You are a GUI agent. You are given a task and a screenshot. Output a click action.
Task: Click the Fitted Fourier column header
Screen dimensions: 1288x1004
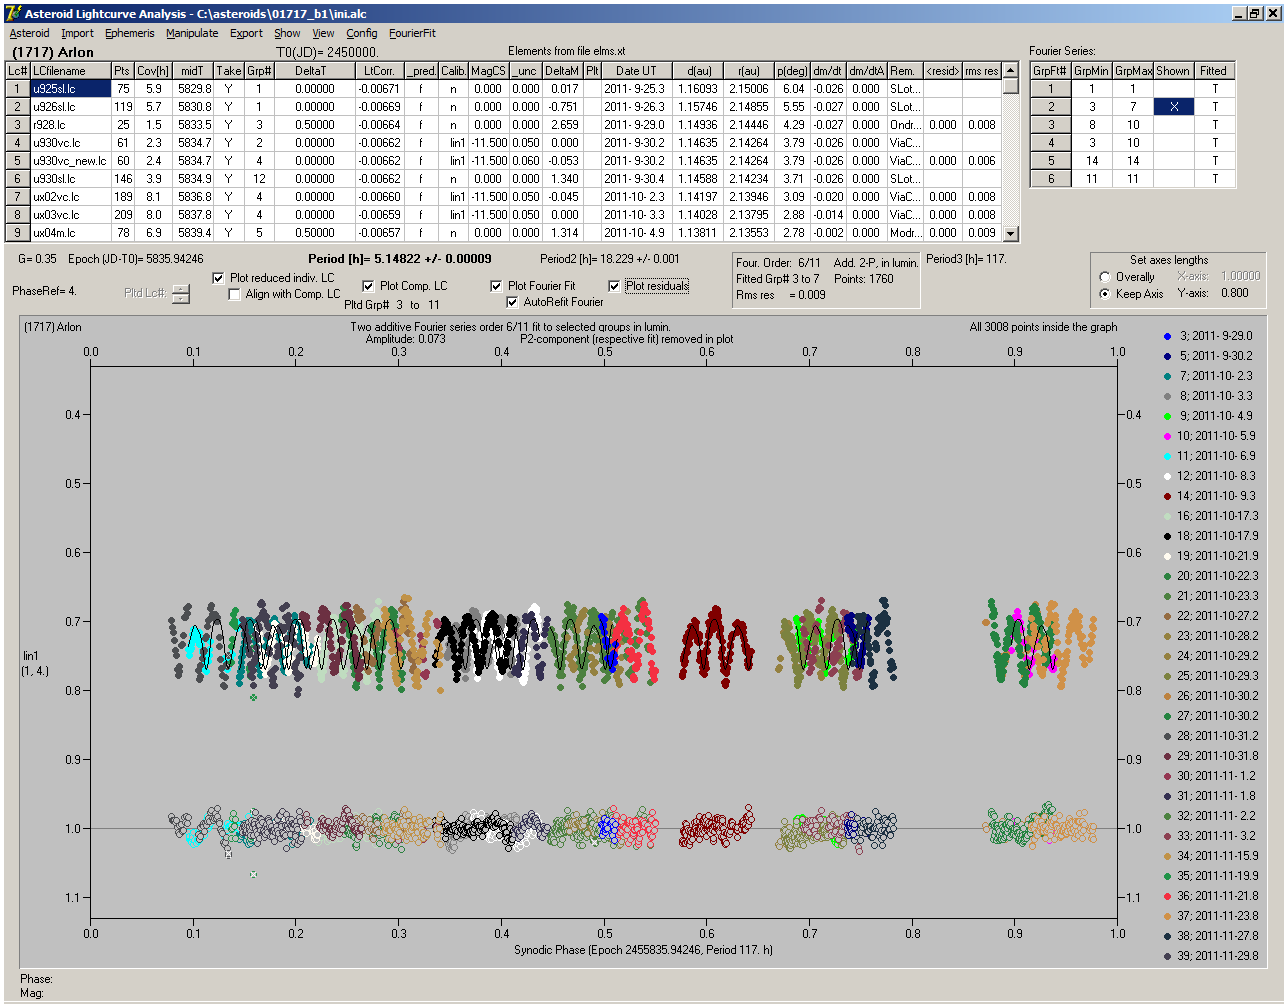tap(1214, 71)
